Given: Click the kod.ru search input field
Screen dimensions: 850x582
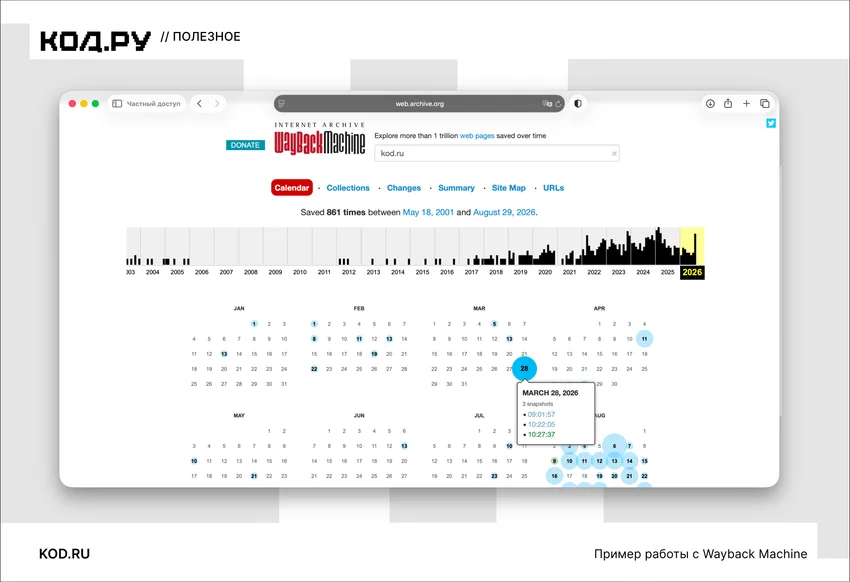Looking at the screenshot, I should click(x=497, y=153).
